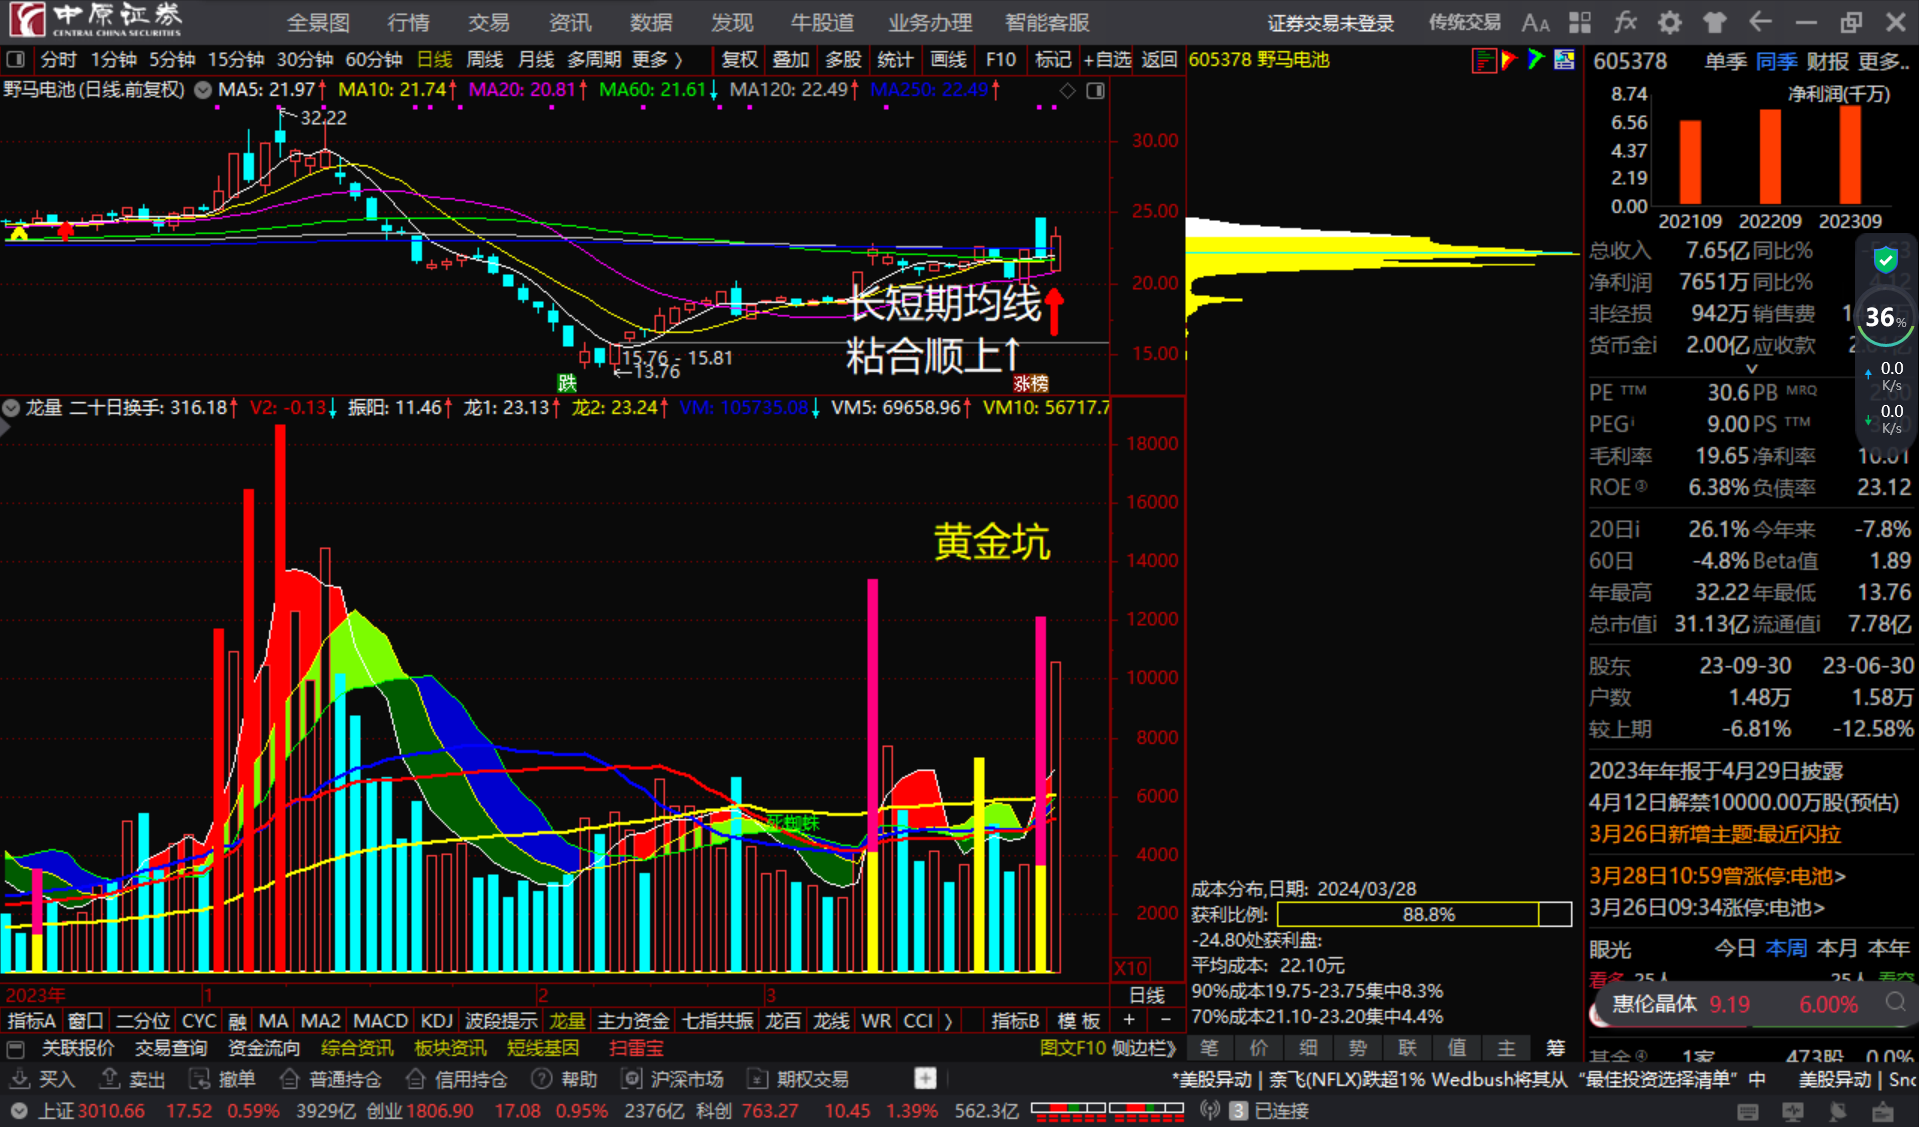Switch to the 同季 same-quarter view
This screenshot has height=1127, width=1919.
1776,62
